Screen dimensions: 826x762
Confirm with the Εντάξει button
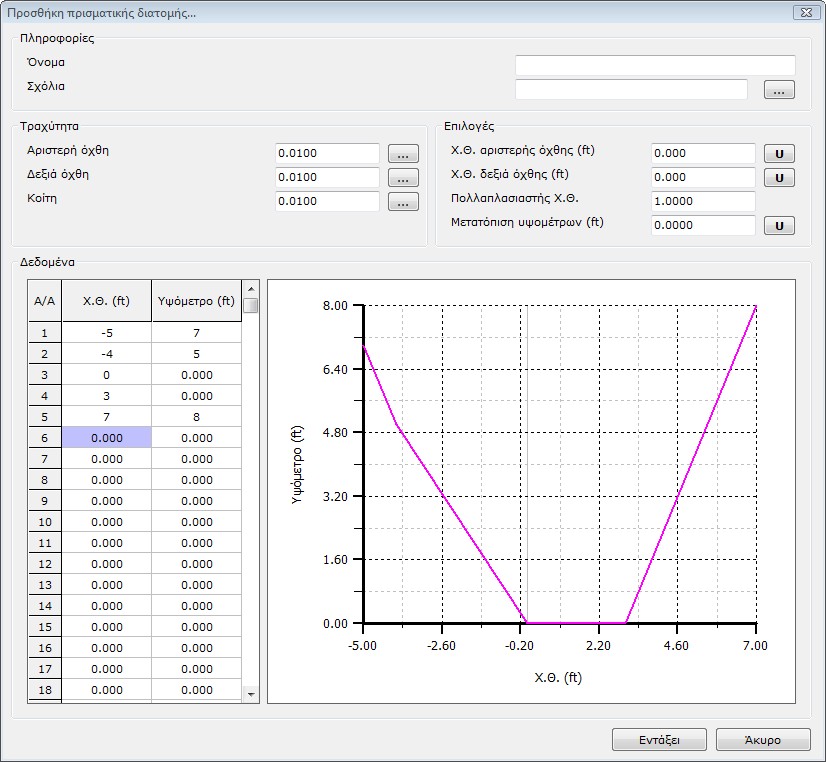(x=659, y=740)
